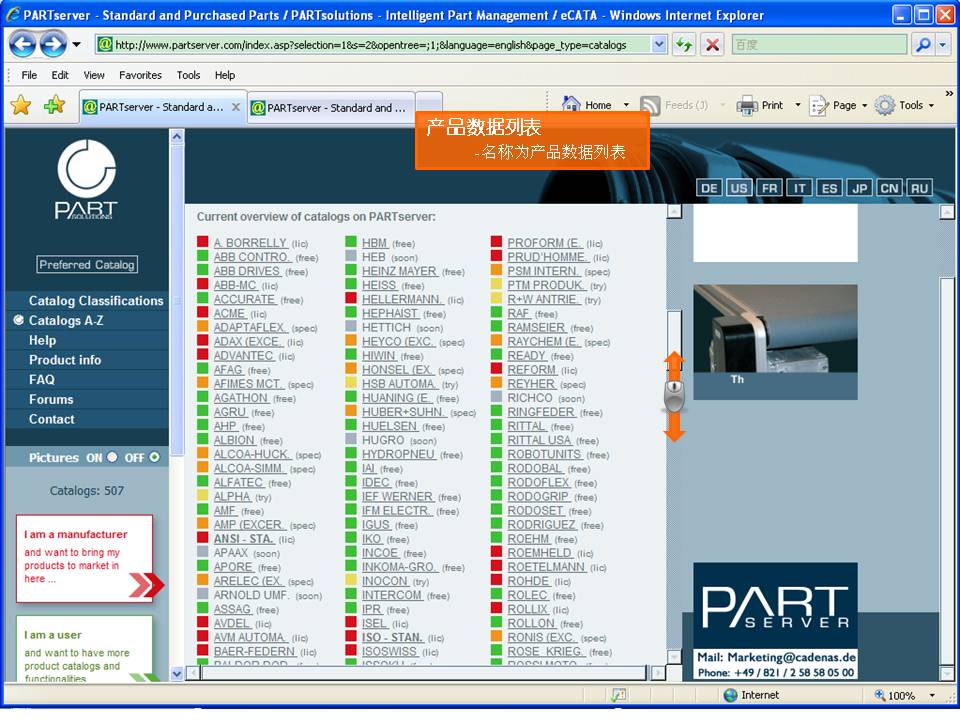Go forward with the browser Forward arrow
Viewport: 960px width, 720px height.
click(53, 44)
